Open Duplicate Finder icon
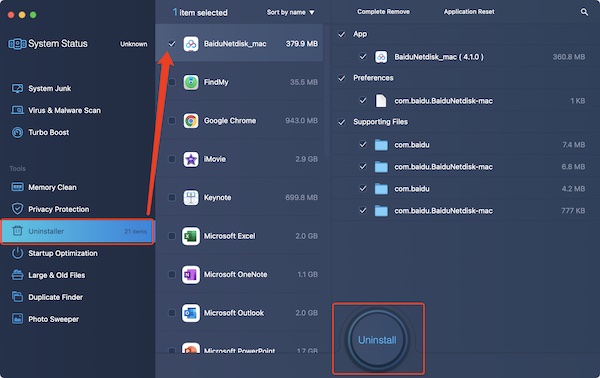Viewport: 600px width, 378px height. (17, 297)
